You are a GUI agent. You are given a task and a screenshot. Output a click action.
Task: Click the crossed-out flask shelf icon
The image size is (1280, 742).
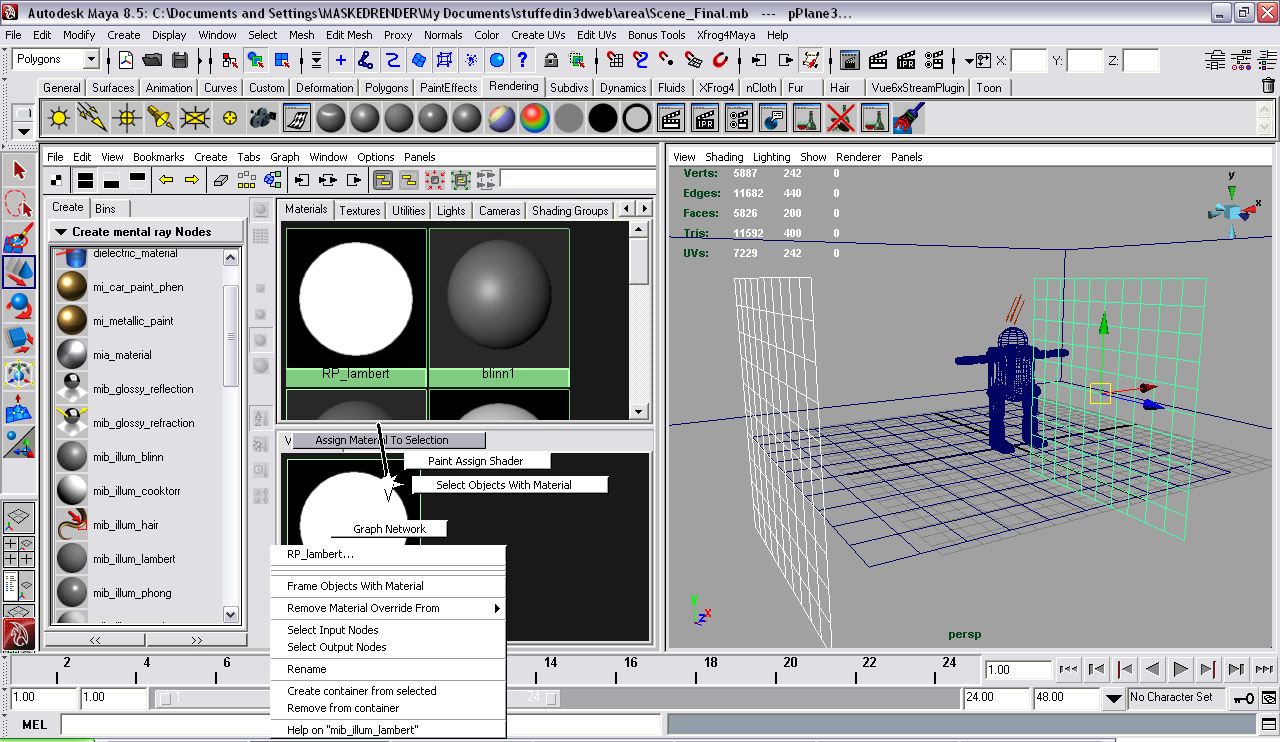[x=840, y=119]
